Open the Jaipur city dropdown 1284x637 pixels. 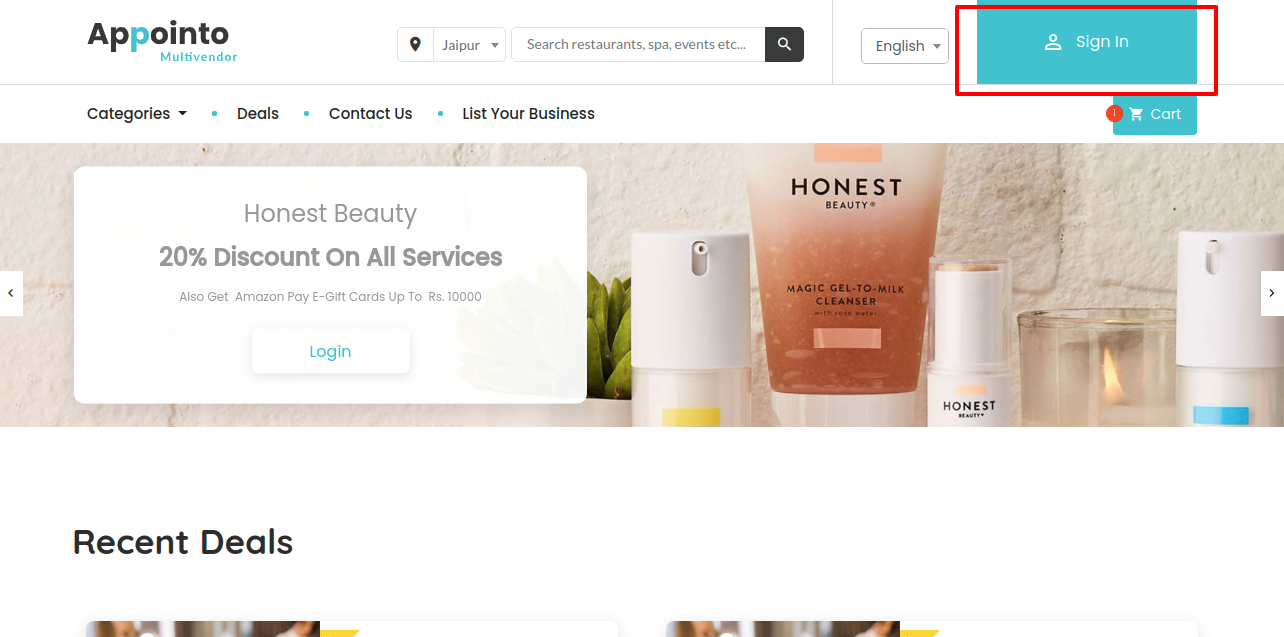469,45
